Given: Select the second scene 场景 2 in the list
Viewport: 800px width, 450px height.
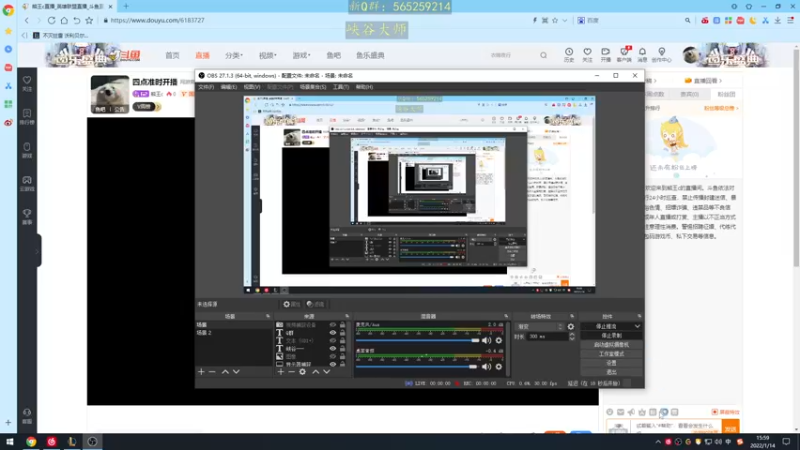Looking at the screenshot, I should (234, 333).
